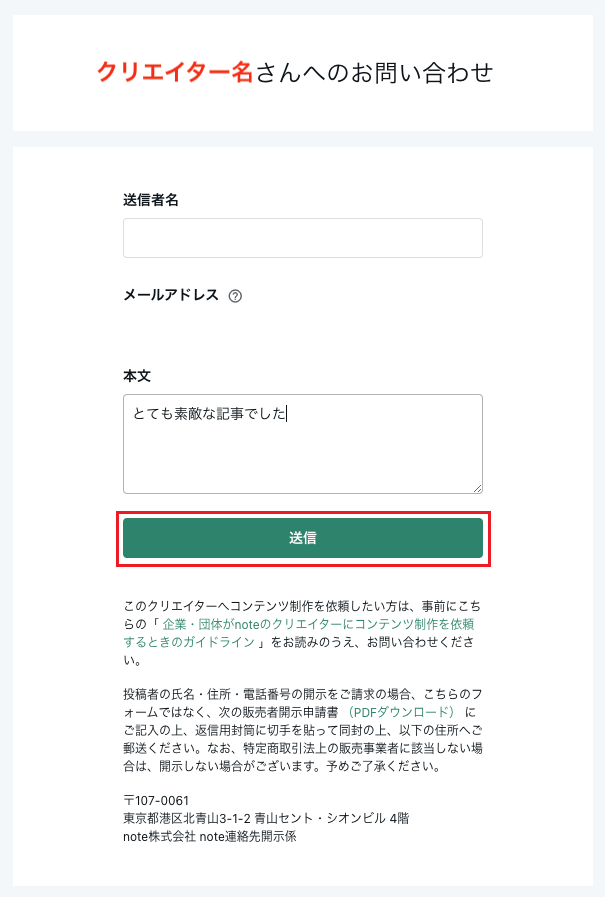The width and height of the screenshot is (605, 897).
Task: Click the メールアドレス field label
Action: [170, 295]
